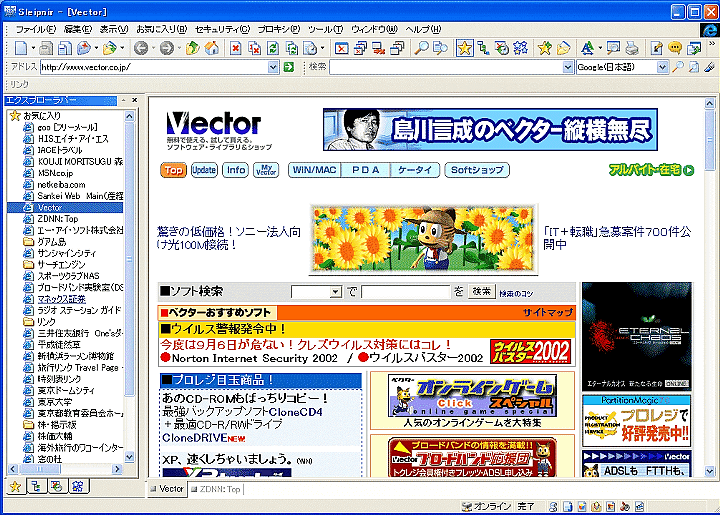Click the 検索 button in ソフト検索 form
Viewport: 720px width, 515px height.
482,291
